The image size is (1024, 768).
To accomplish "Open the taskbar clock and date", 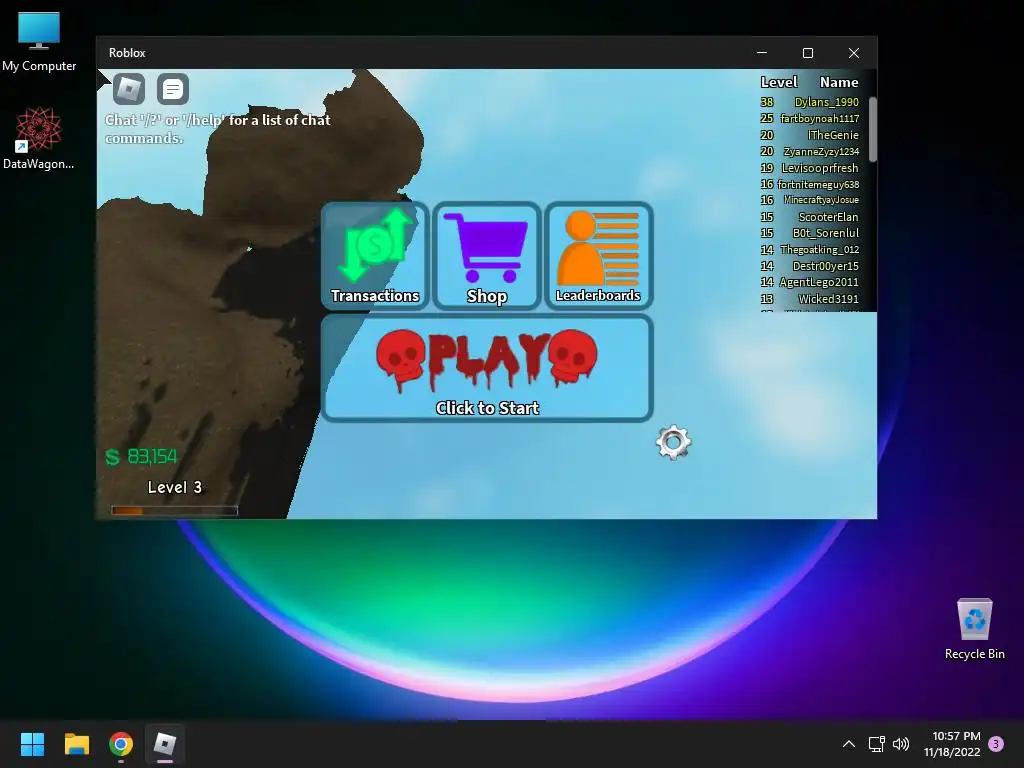I will pyautogui.click(x=952, y=744).
